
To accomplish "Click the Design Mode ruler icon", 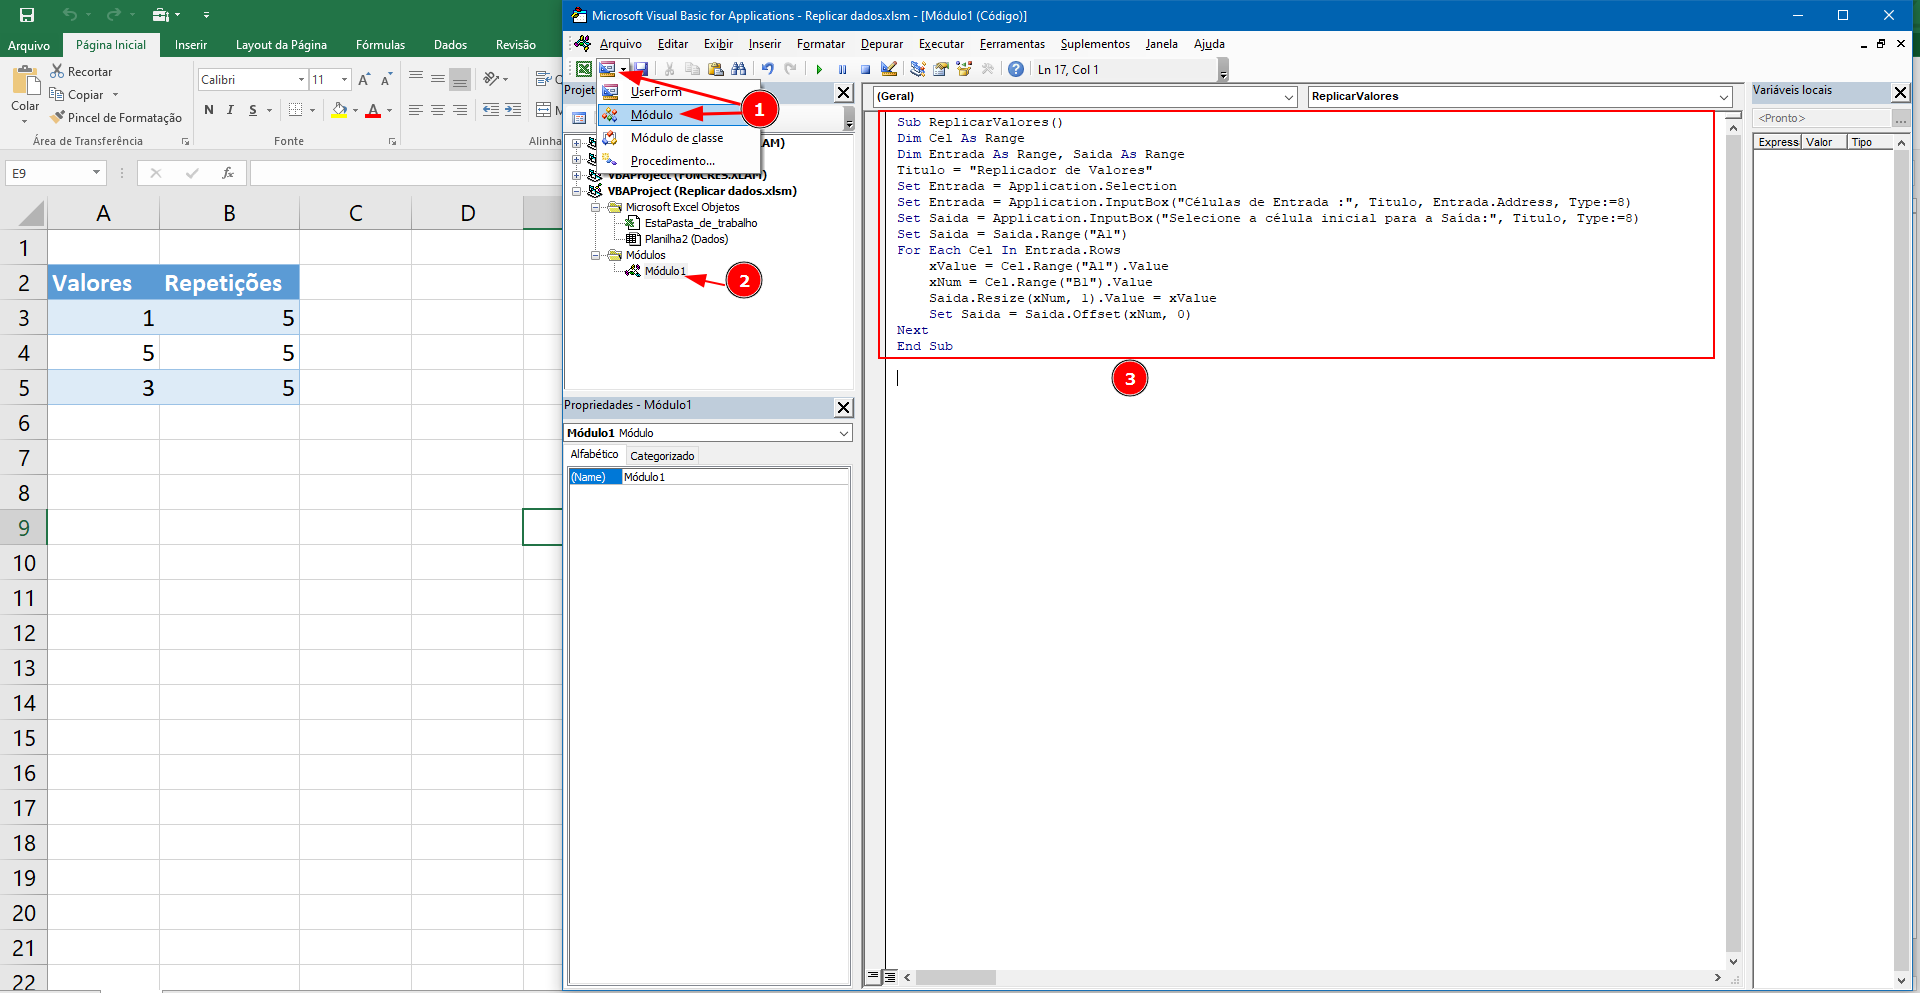I will [x=889, y=69].
